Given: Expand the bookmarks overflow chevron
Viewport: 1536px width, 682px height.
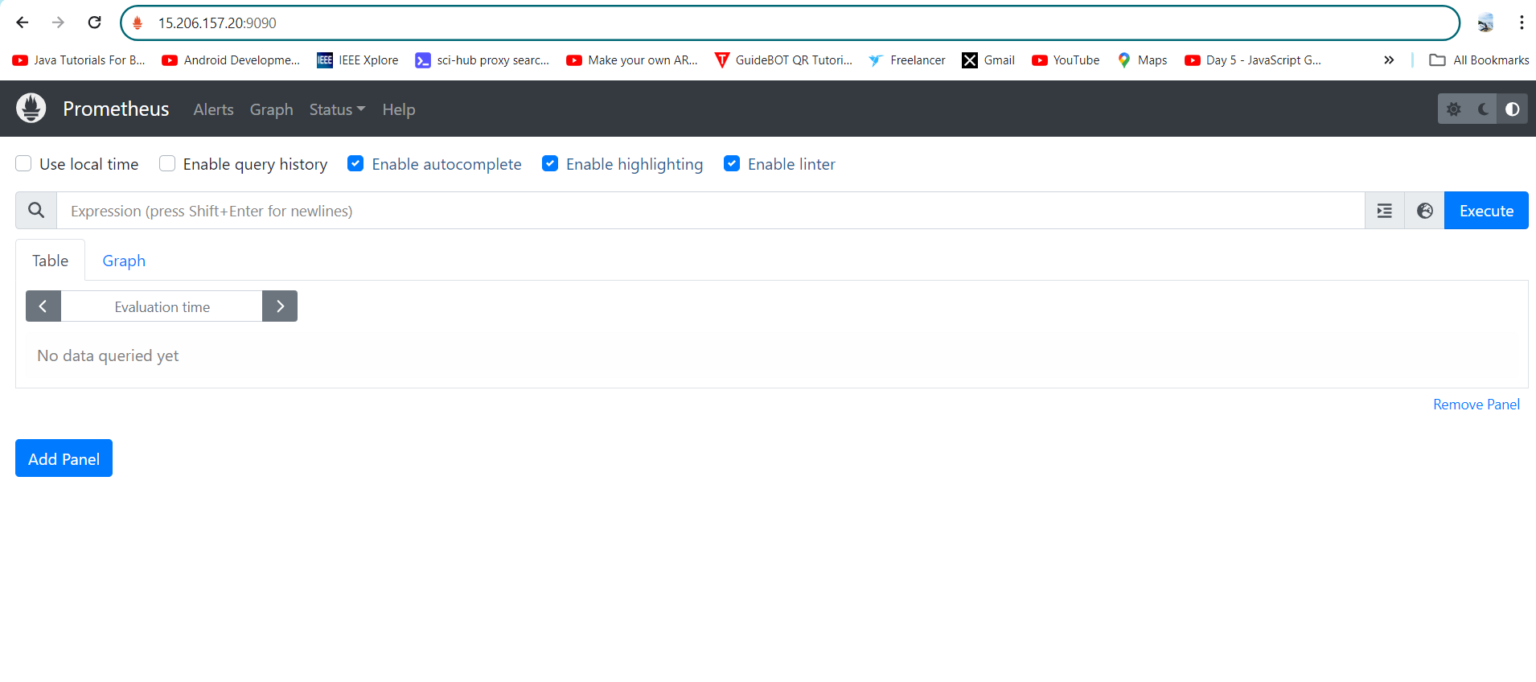Looking at the screenshot, I should tap(1389, 60).
